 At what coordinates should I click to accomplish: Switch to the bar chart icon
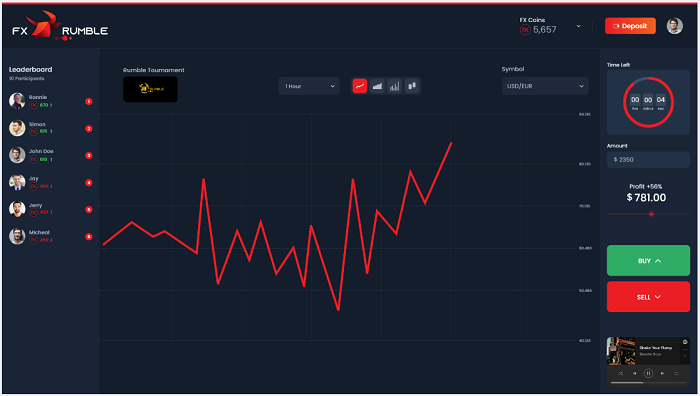pyautogui.click(x=395, y=86)
